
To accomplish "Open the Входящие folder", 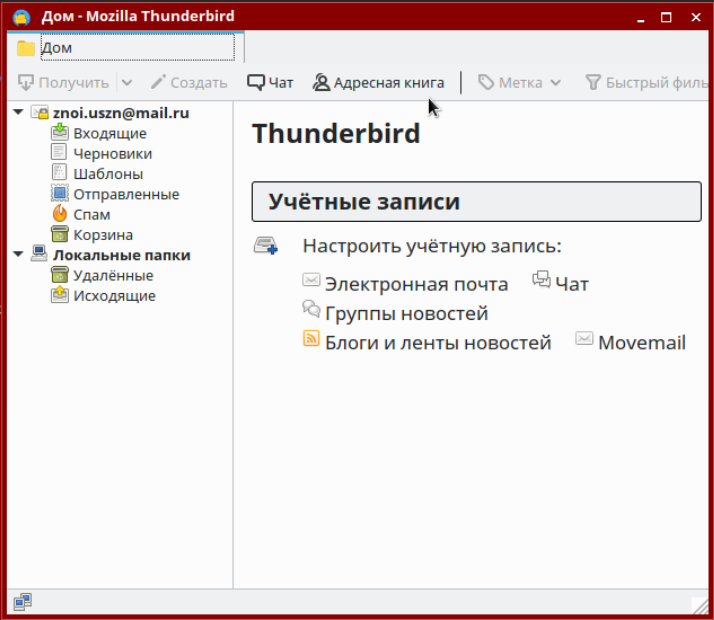I will point(110,133).
